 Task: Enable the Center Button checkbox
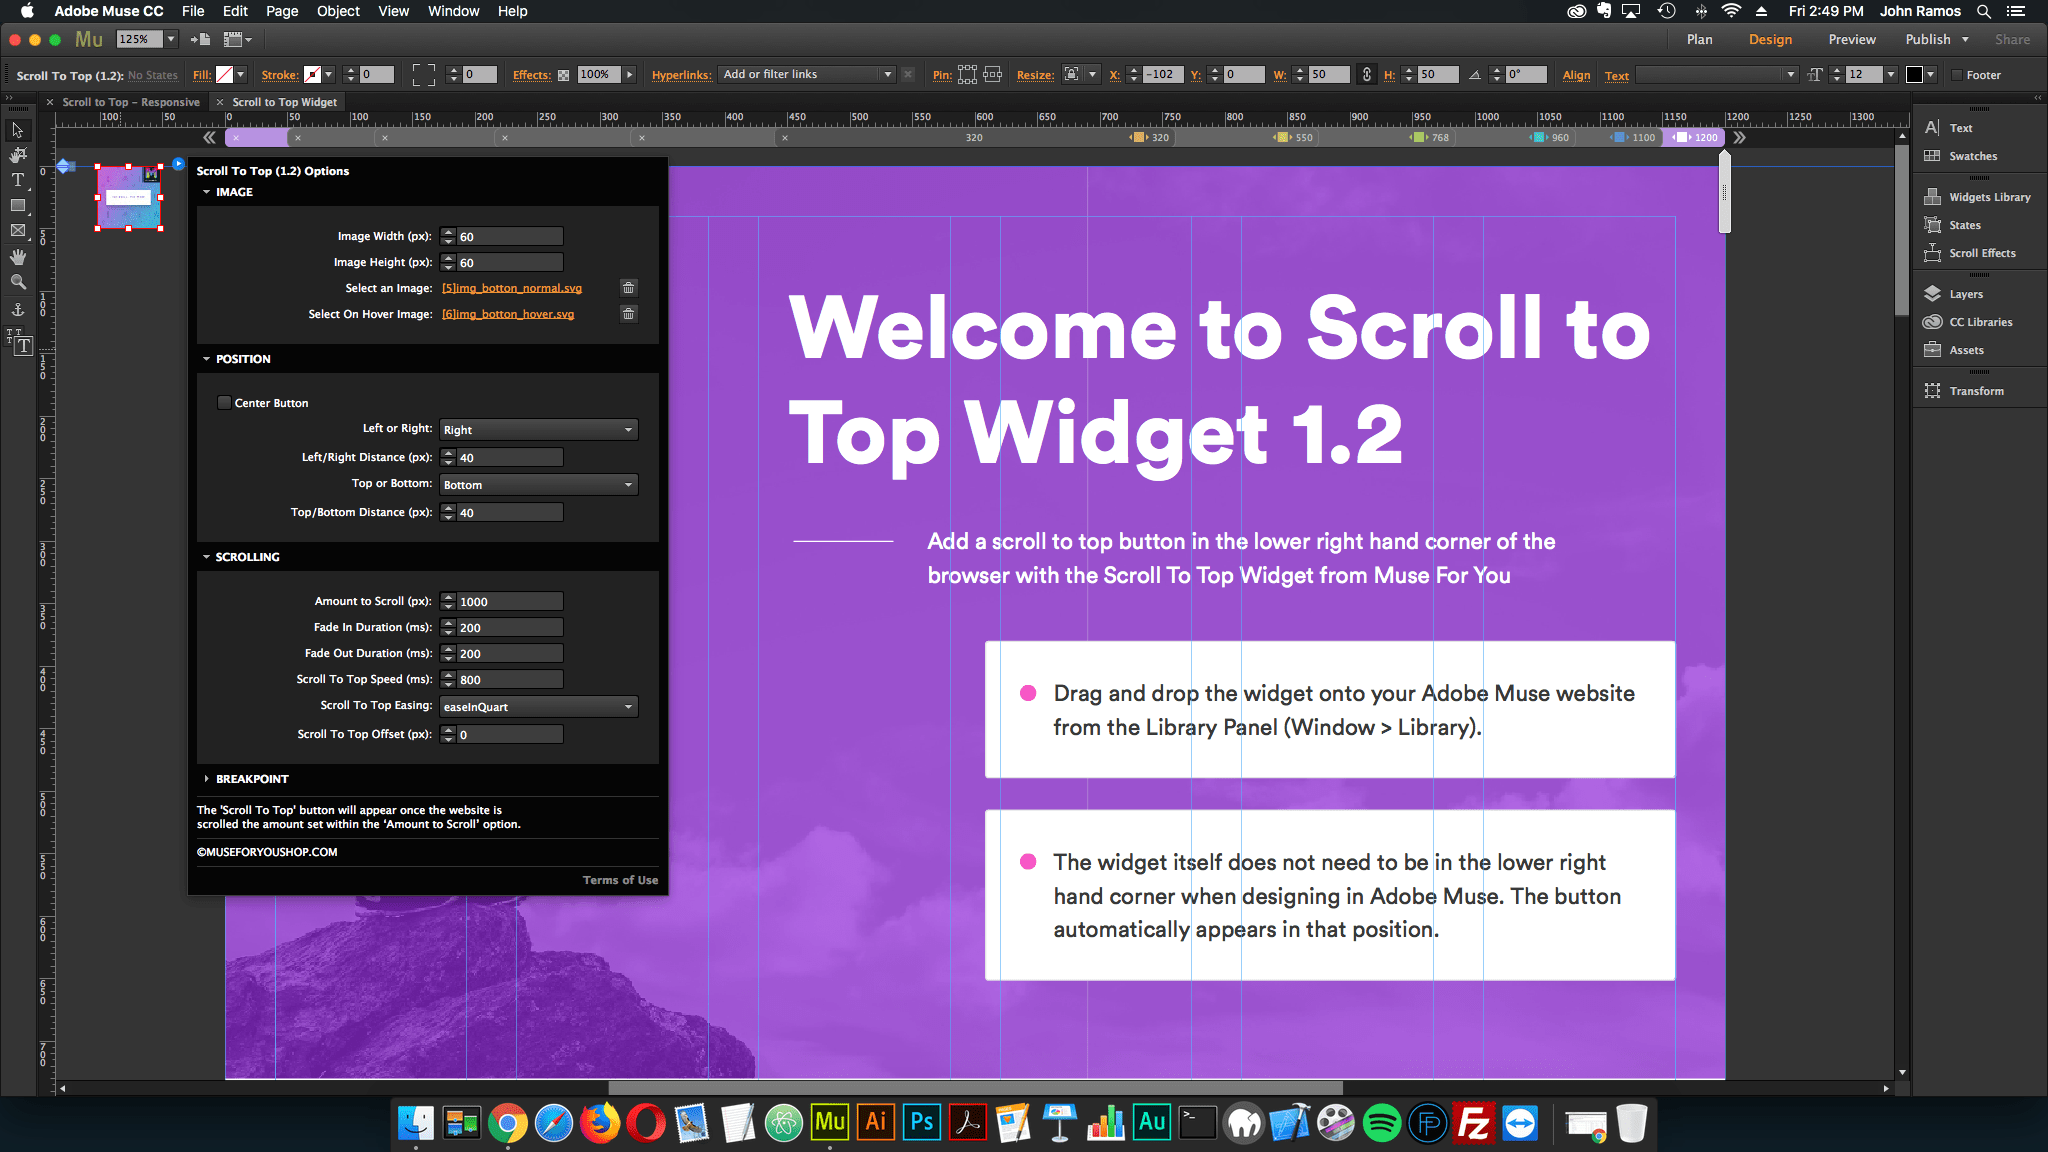[x=224, y=403]
